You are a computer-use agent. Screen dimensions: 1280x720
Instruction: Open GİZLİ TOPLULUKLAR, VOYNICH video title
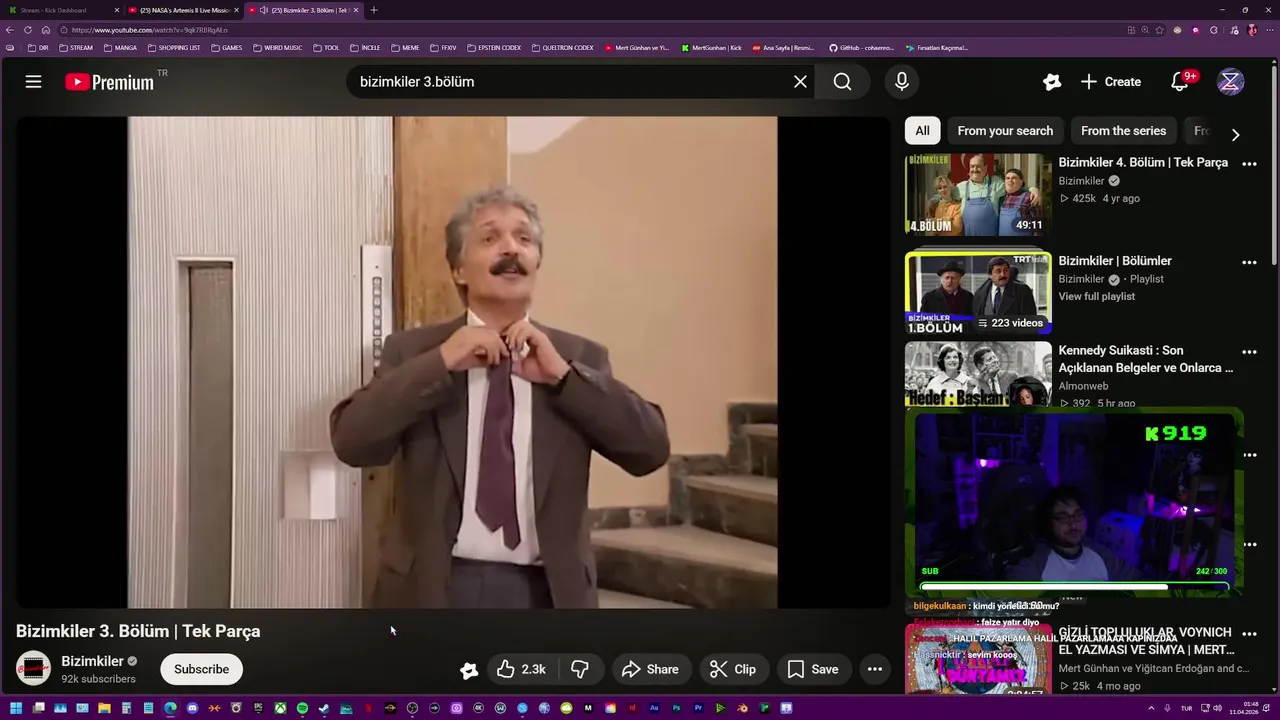click(1145, 641)
